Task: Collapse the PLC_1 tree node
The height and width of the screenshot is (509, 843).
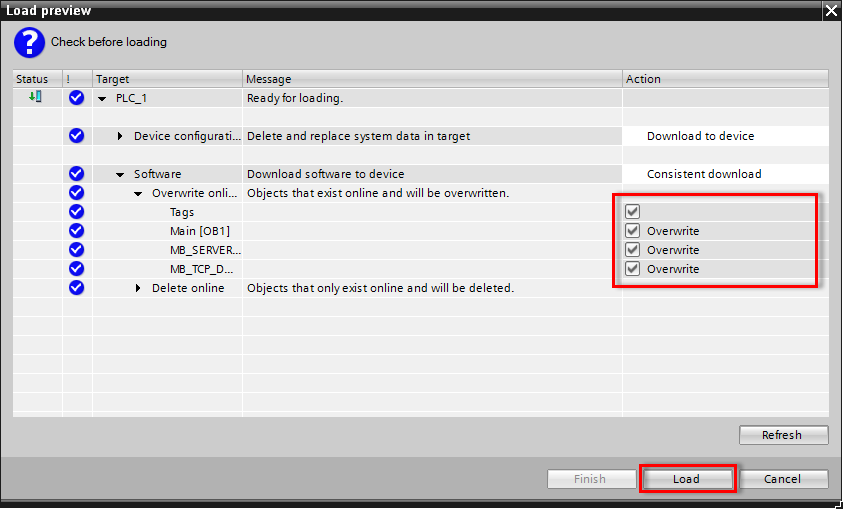Action: click(x=102, y=99)
